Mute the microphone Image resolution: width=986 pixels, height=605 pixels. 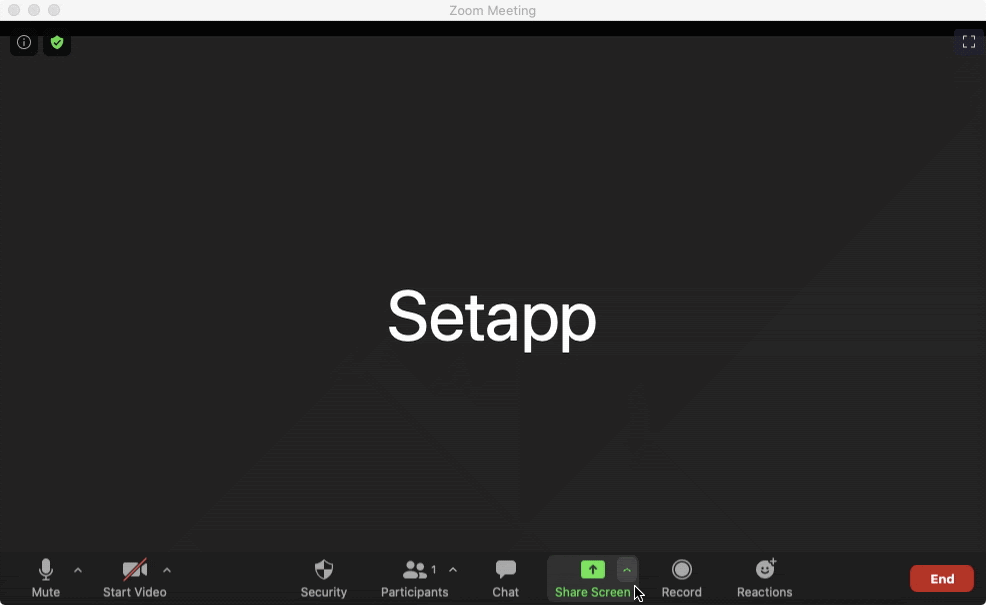click(x=46, y=578)
